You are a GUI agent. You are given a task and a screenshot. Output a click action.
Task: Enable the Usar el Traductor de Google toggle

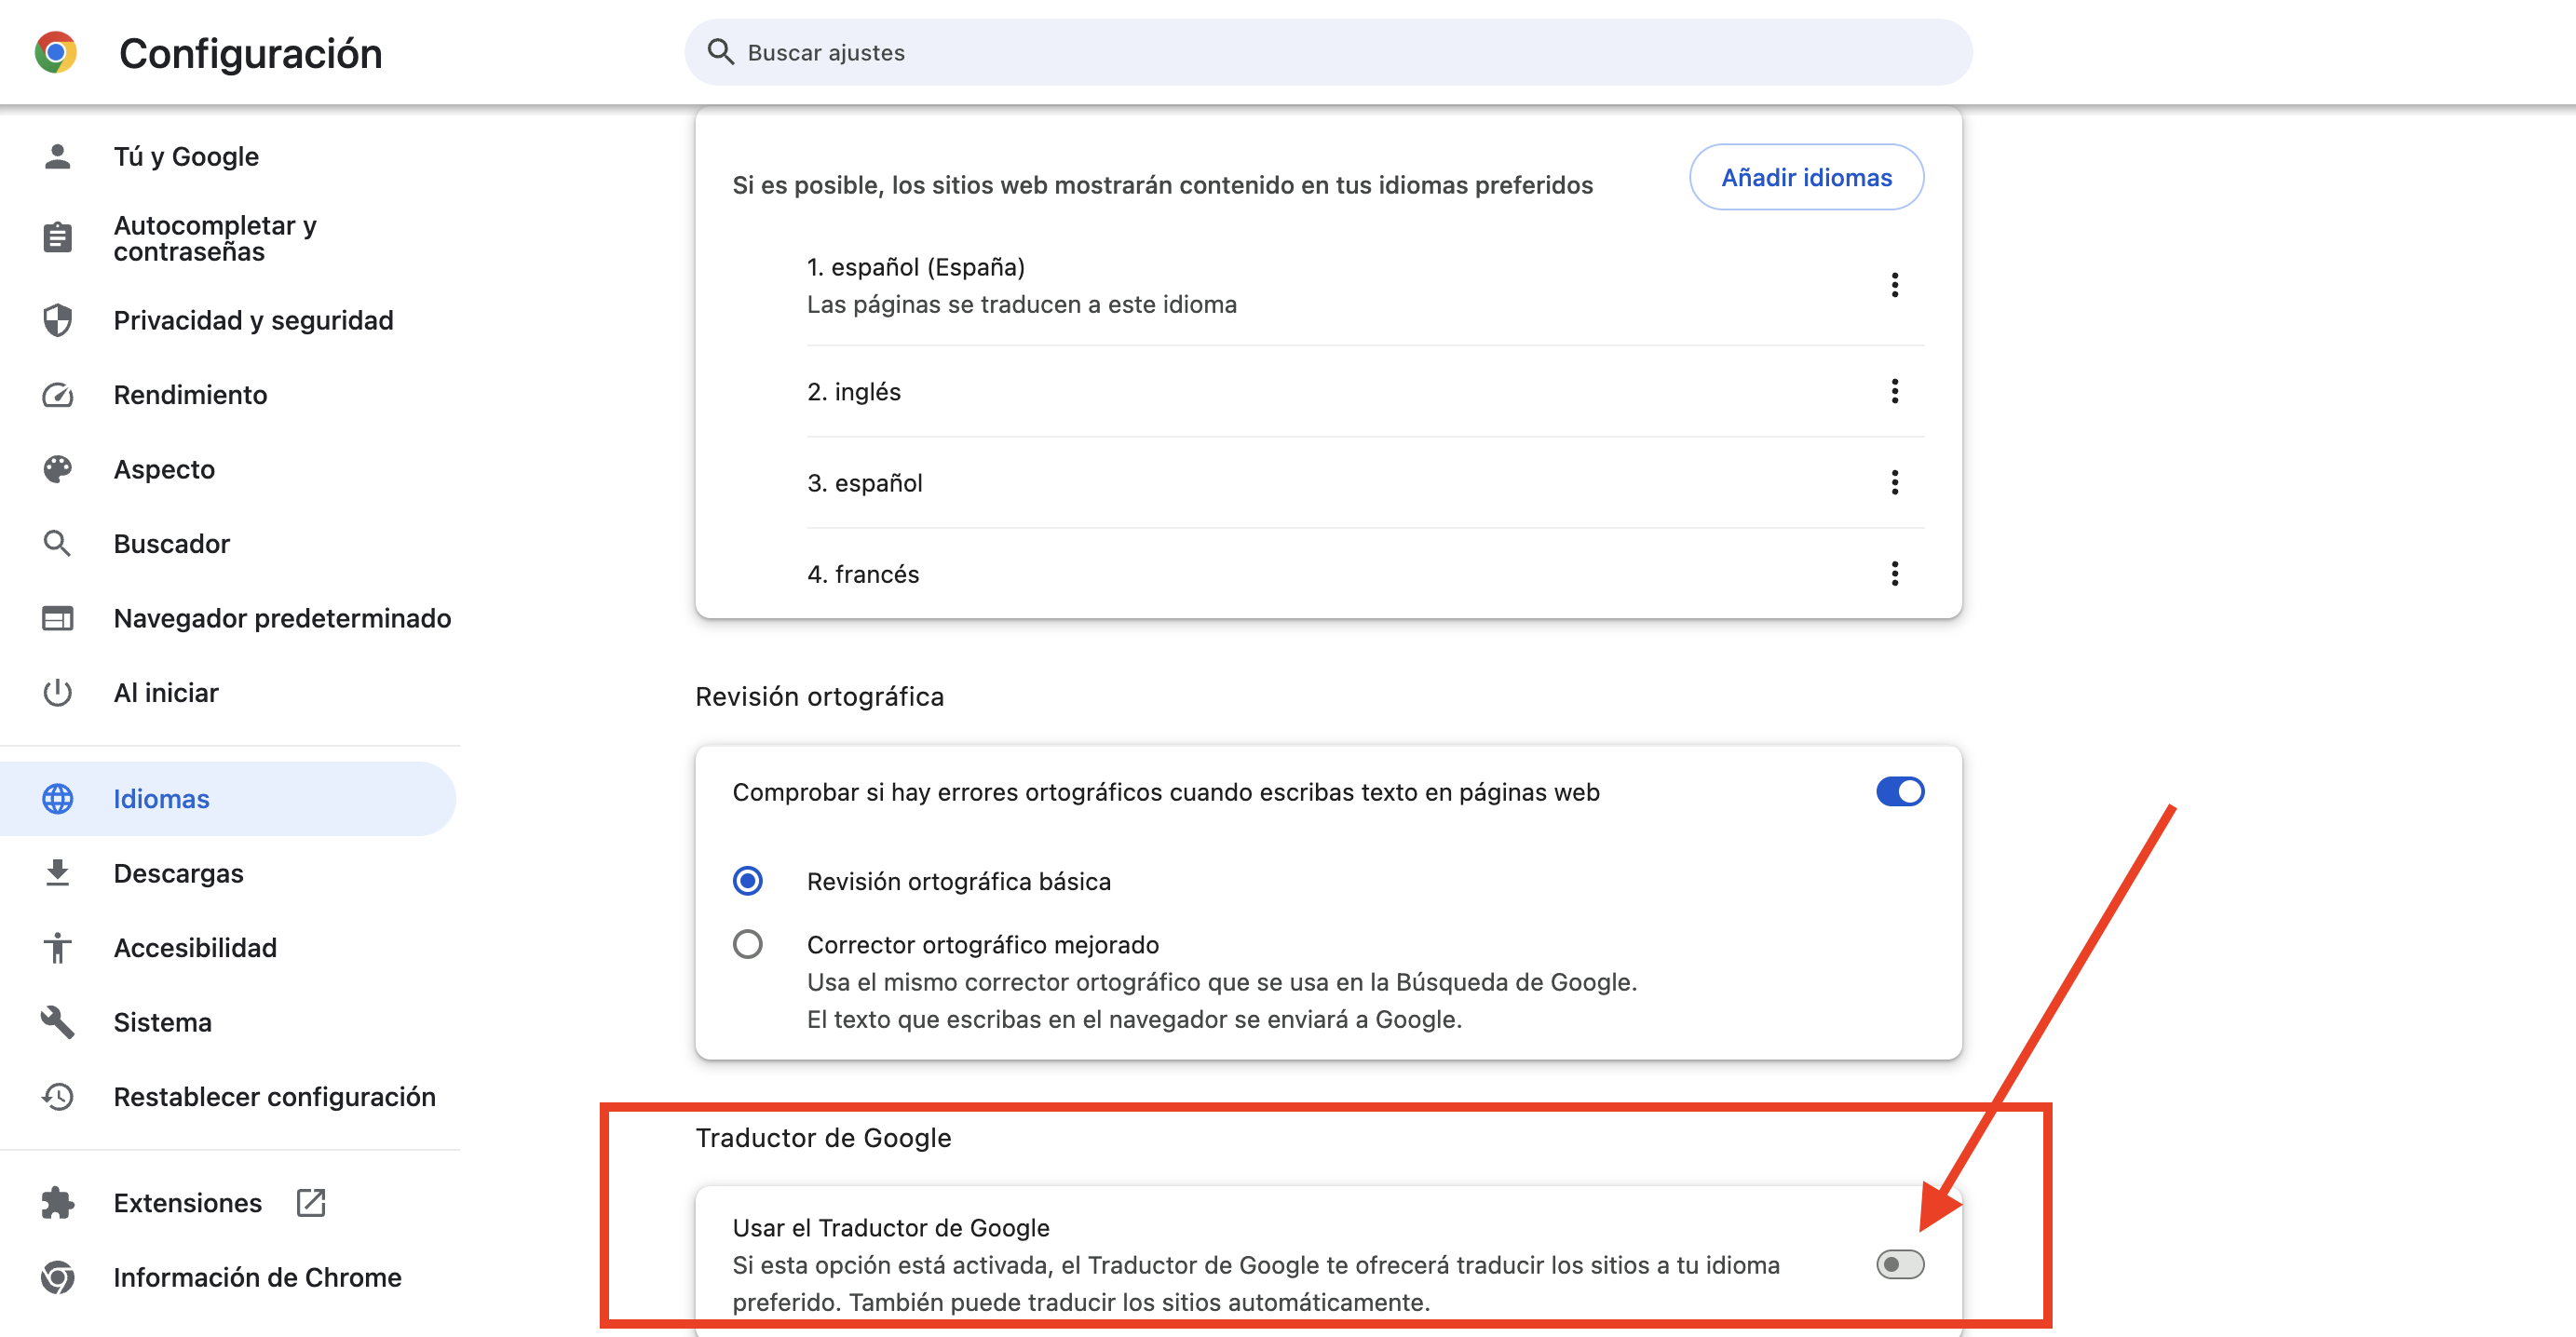(x=1900, y=1265)
